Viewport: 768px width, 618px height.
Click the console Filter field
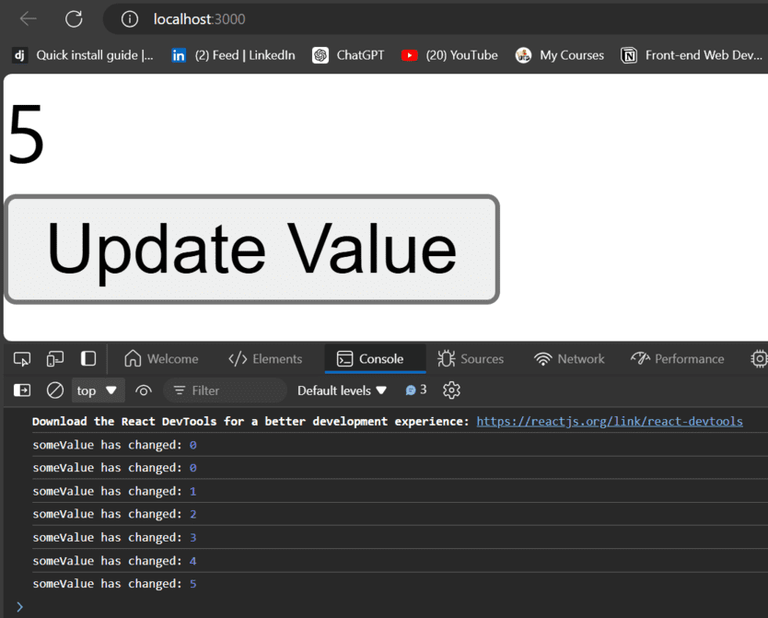pyautogui.click(x=225, y=390)
